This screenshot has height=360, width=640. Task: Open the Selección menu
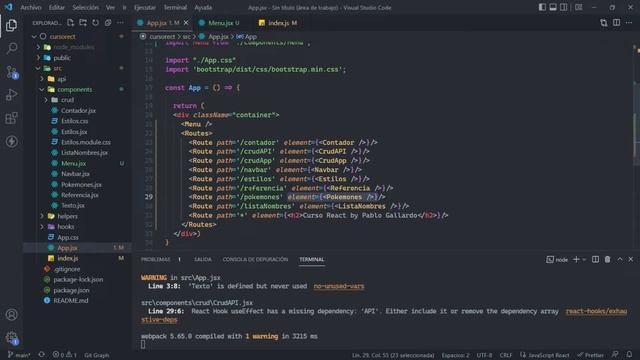click(x=85, y=7)
